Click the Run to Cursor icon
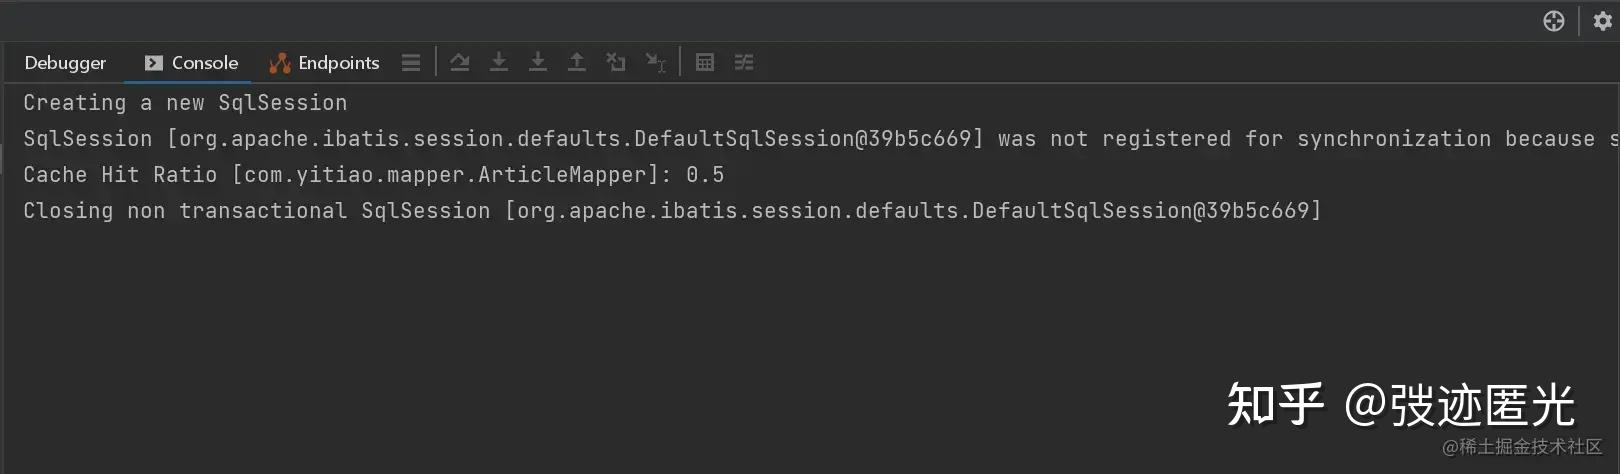The height and width of the screenshot is (474, 1620). [x=655, y=63]
